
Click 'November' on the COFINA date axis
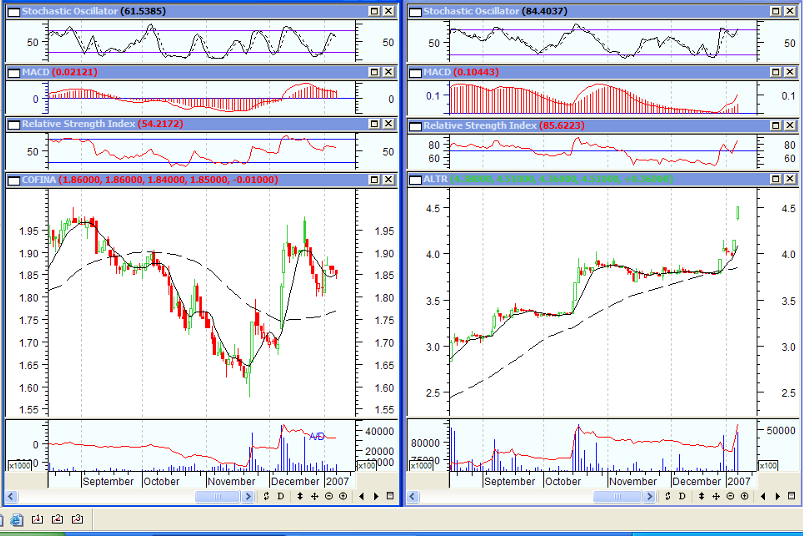pyautogui.click(x=231, y=481)
